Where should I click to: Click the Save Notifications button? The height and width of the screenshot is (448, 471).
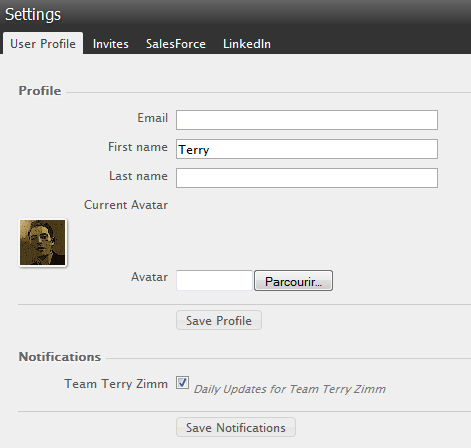coord(236,427)
